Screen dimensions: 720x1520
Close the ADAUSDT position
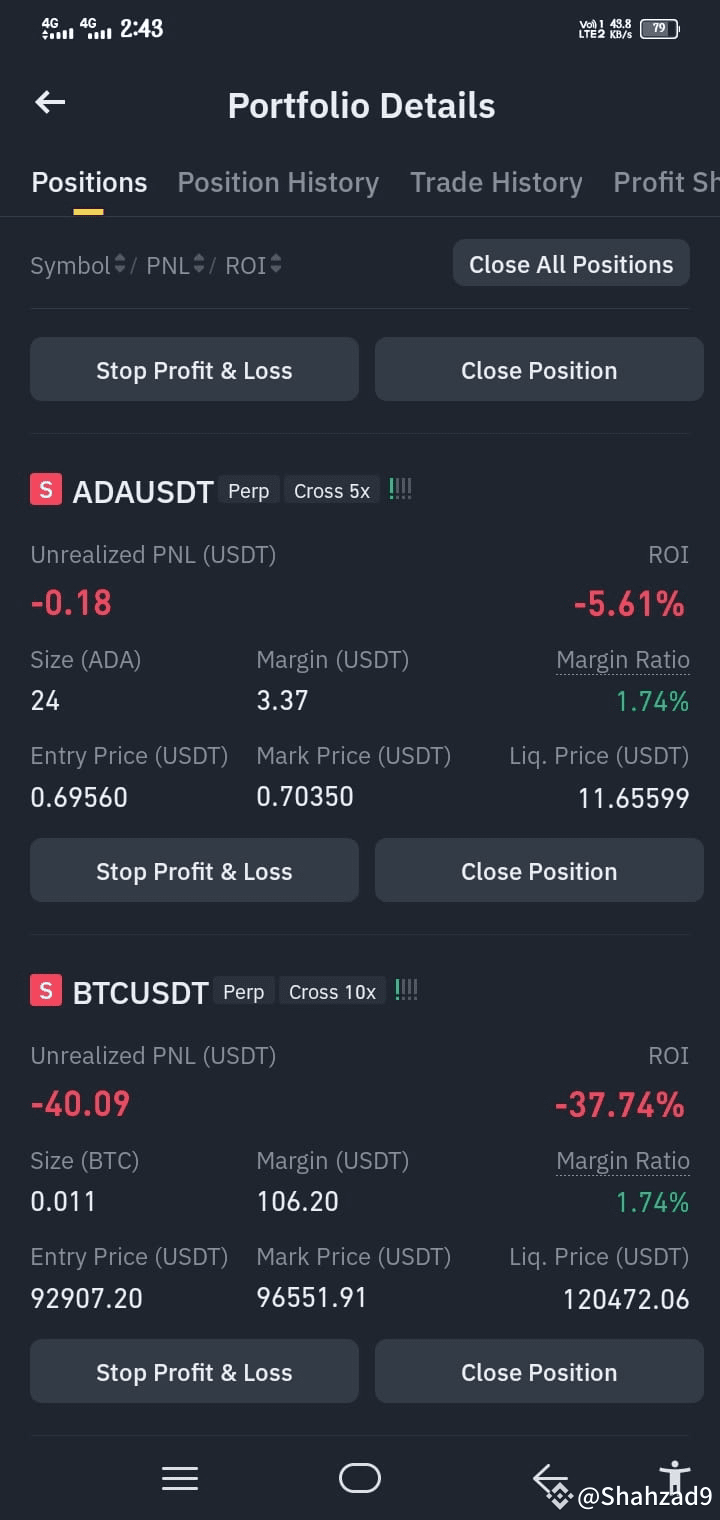click(x=539, y=871)
